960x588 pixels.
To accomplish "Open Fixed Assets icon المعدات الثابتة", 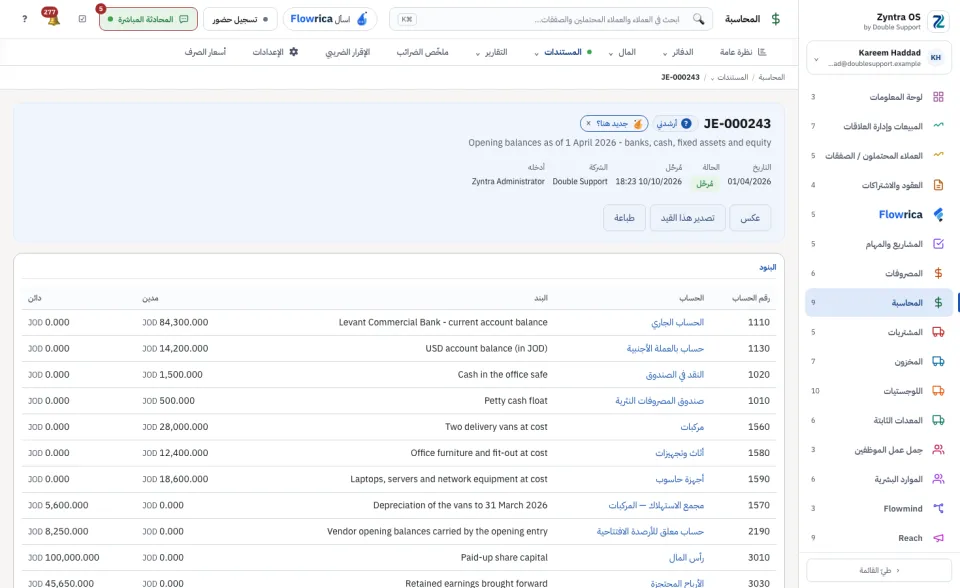I will 938,420.
